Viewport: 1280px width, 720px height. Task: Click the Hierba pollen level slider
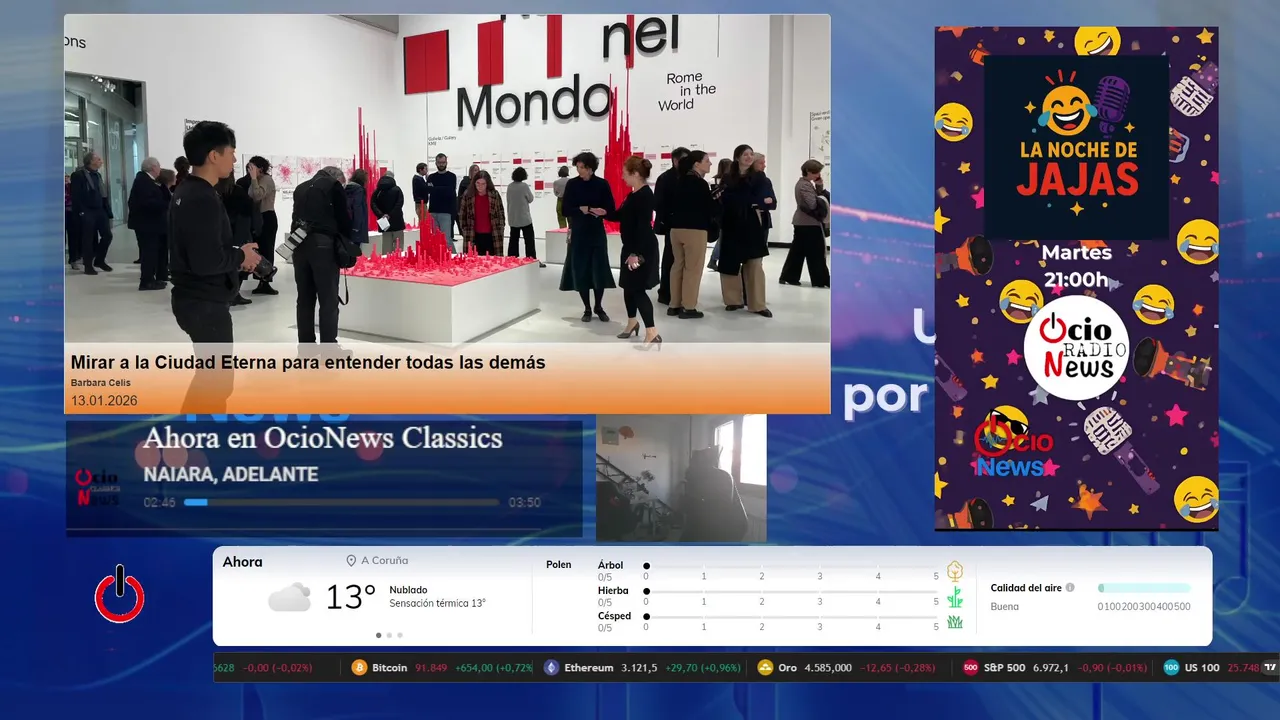[791, 591]
